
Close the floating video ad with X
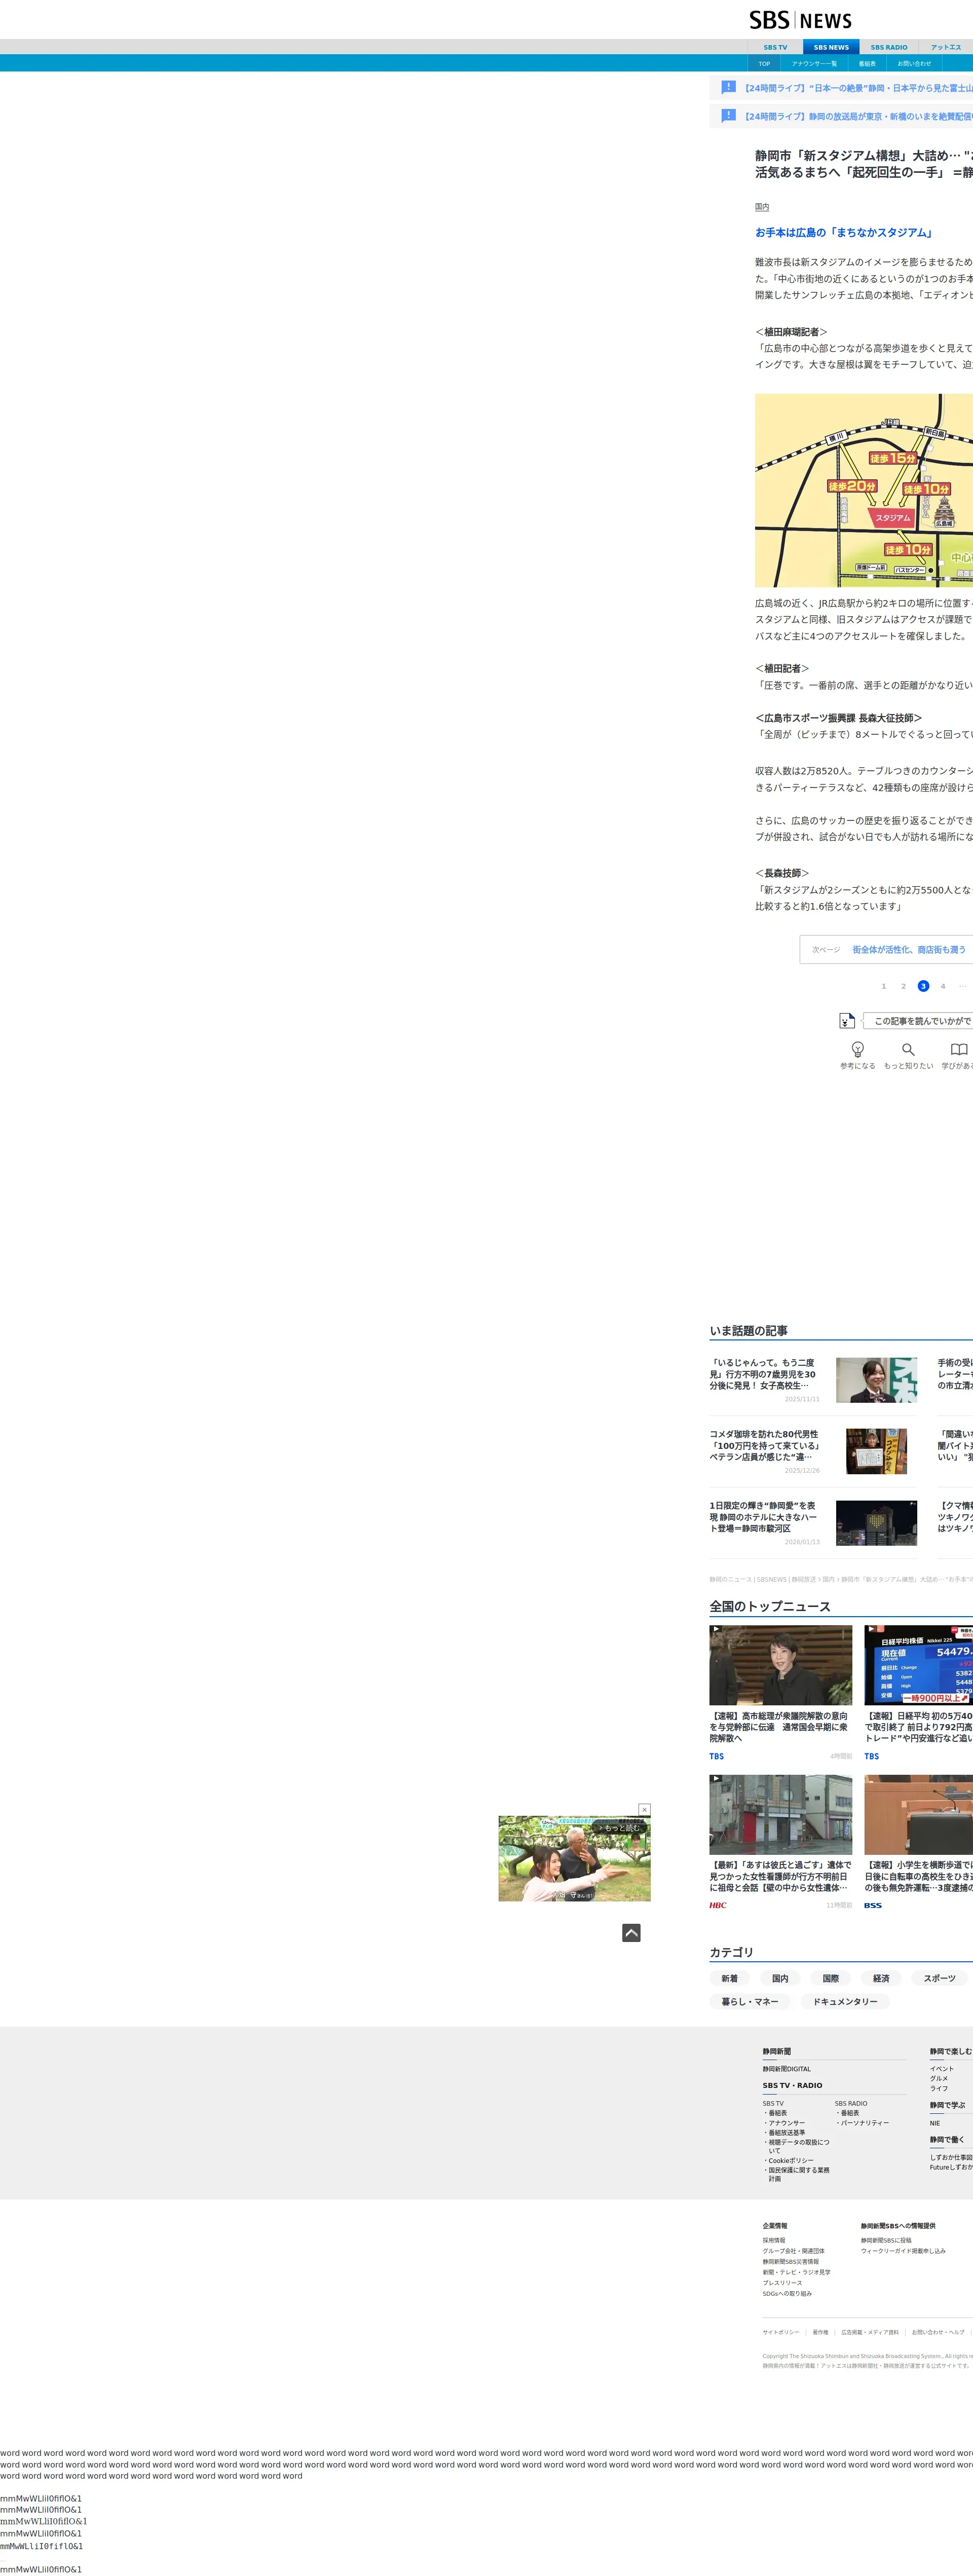644,1809
